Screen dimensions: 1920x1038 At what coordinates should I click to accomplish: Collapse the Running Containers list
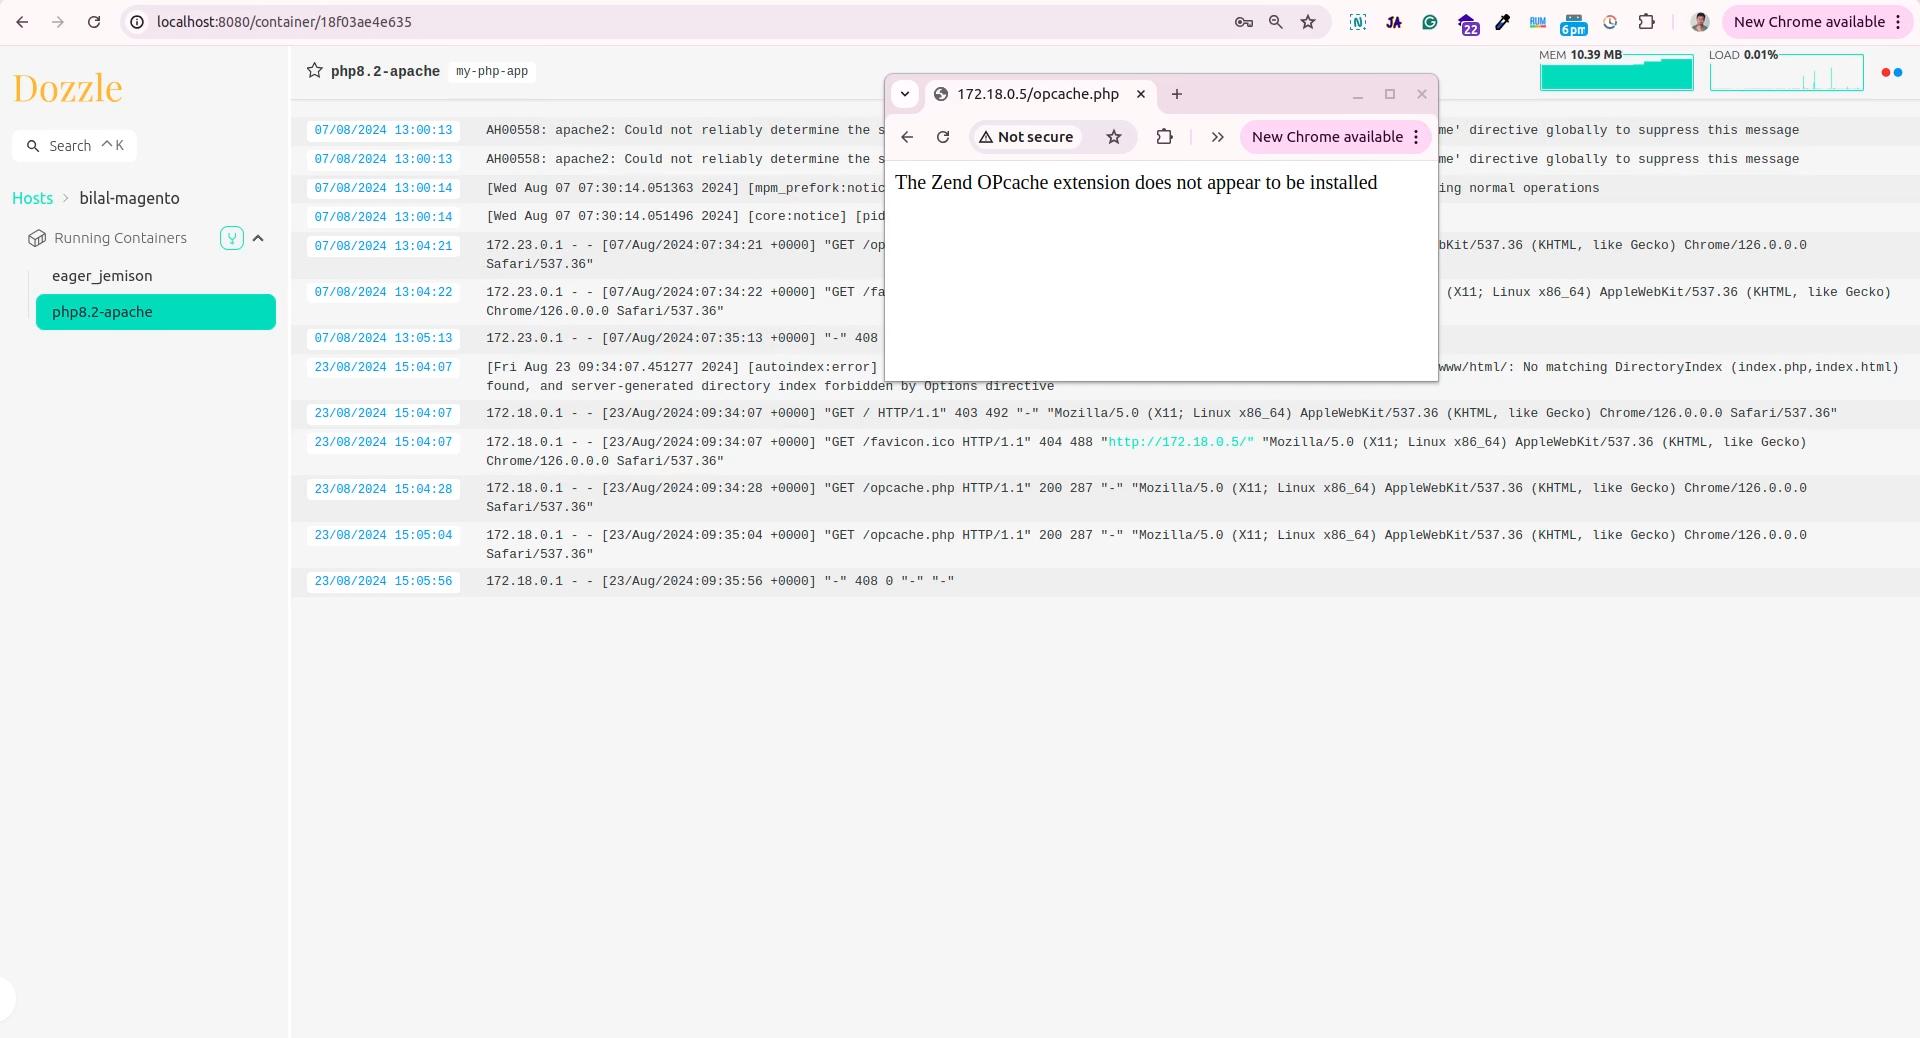(258, 238)
